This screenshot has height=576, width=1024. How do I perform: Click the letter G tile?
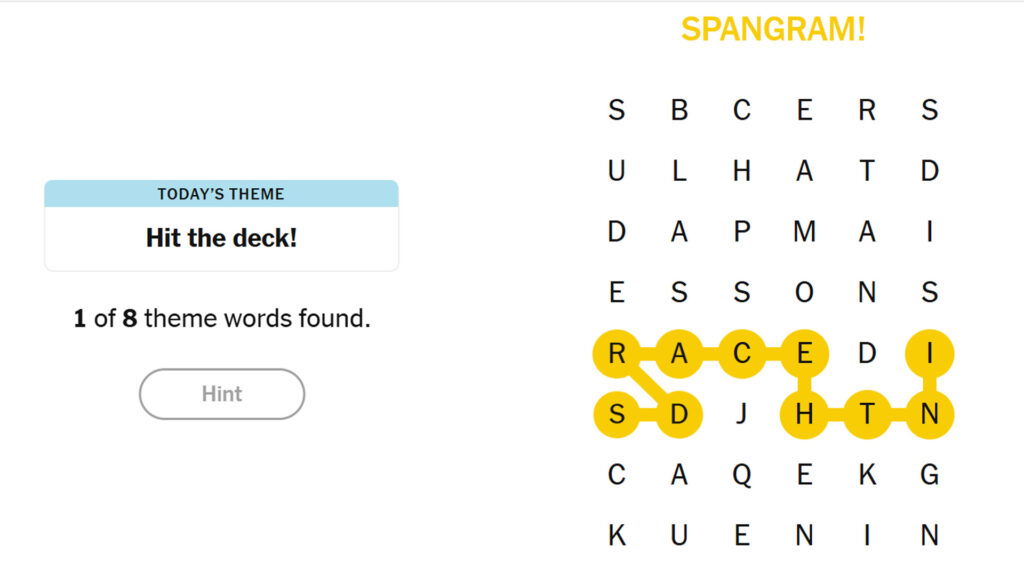(929, 475)
